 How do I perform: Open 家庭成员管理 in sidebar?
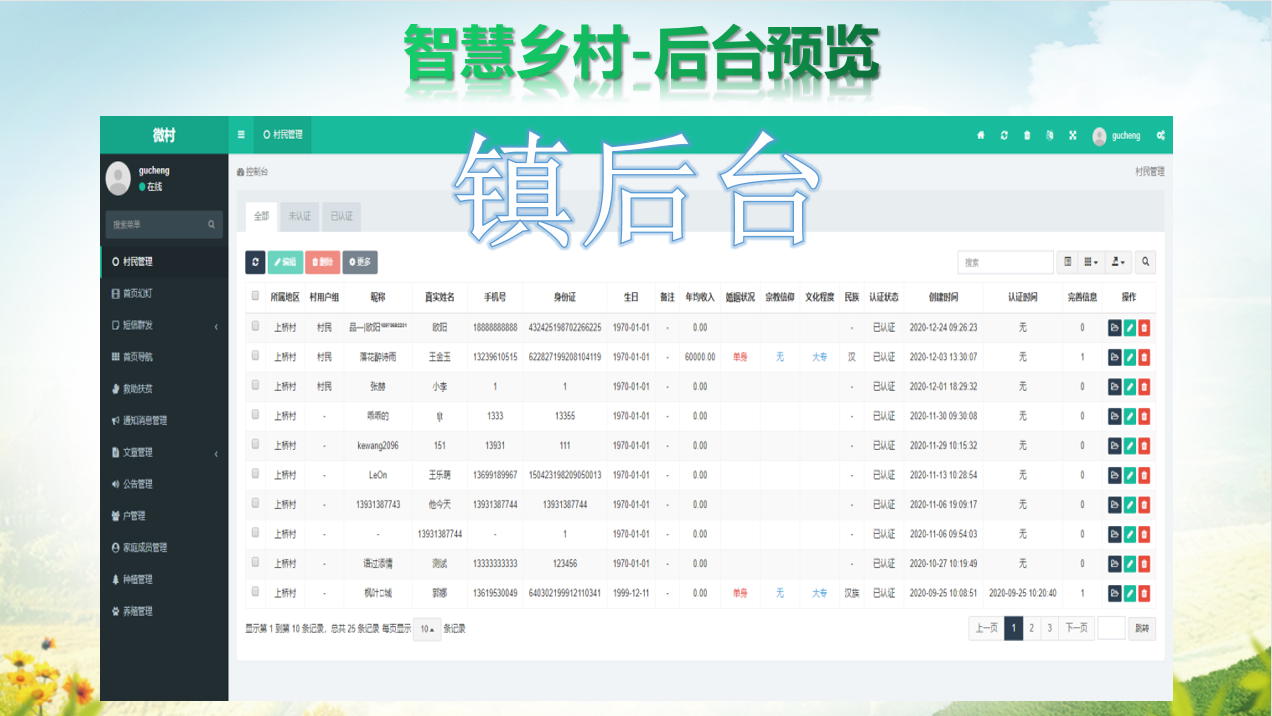[164, 547]
